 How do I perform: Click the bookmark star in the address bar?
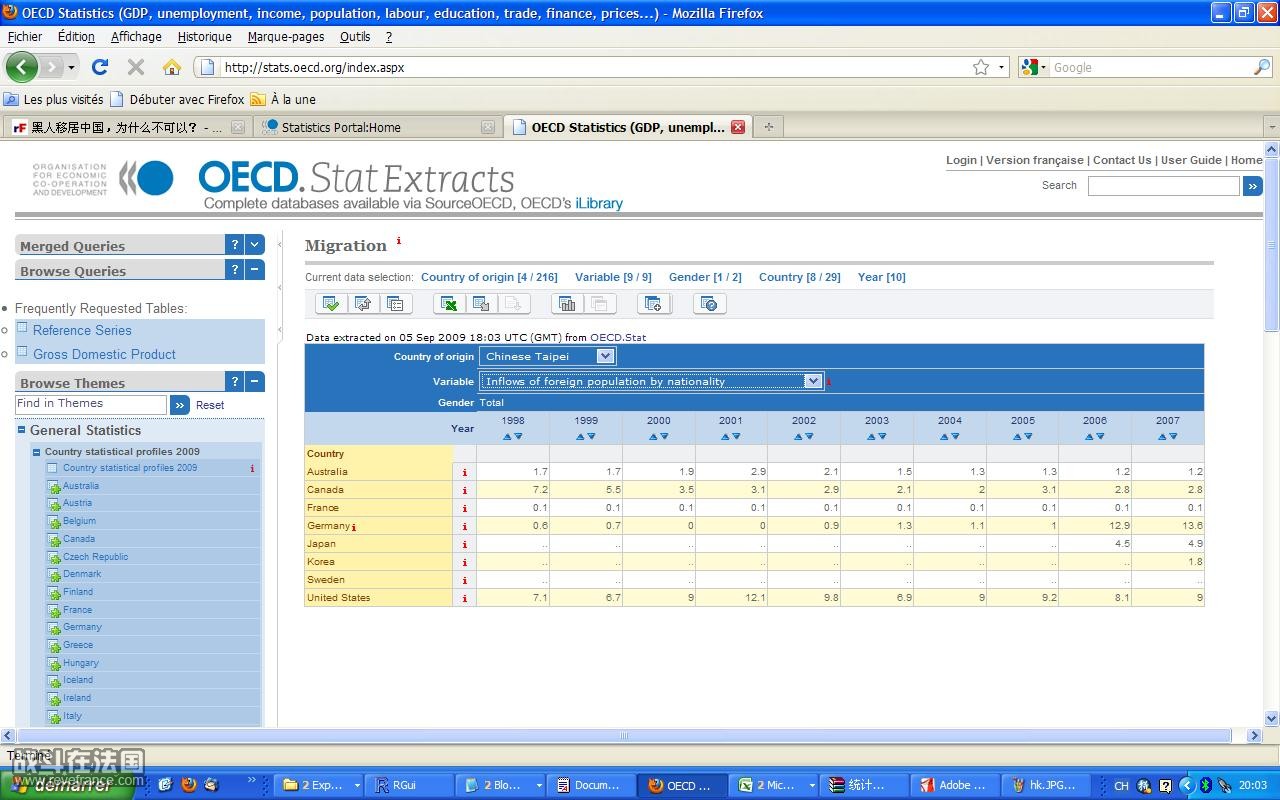pos(981,67)
